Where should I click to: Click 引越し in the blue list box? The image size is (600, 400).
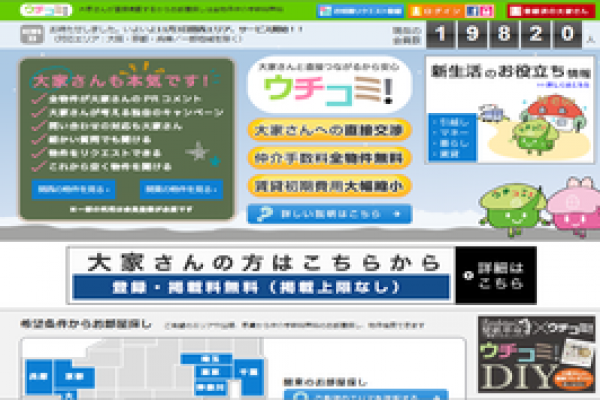454,122
